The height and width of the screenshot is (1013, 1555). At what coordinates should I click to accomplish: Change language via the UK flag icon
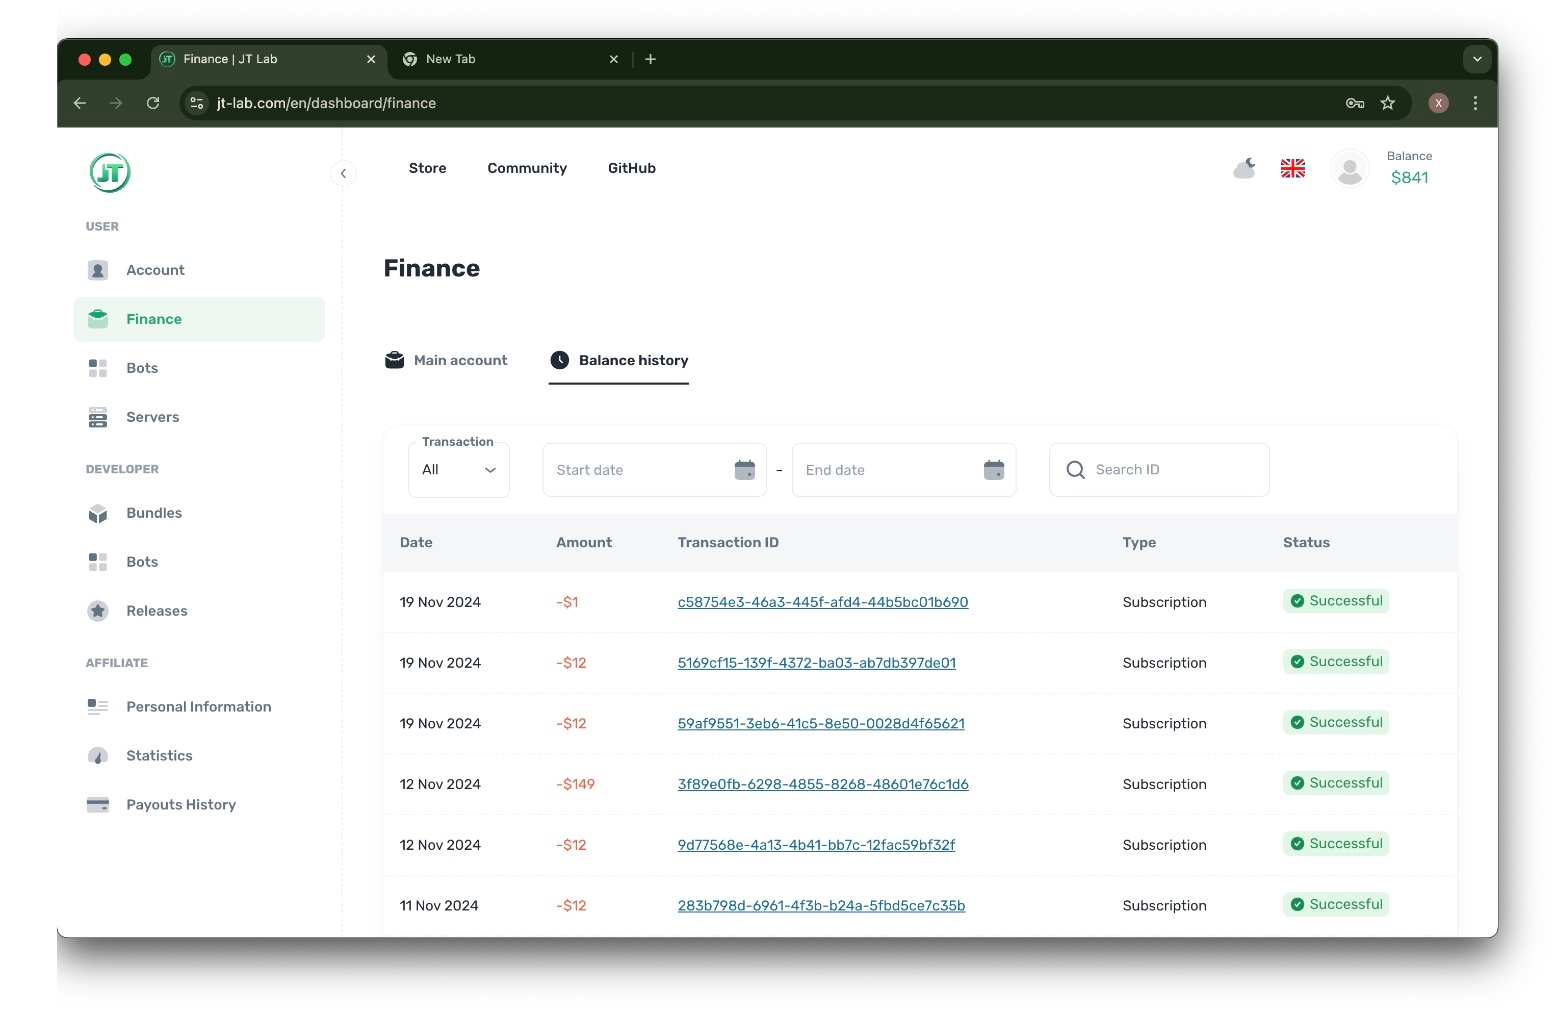[x=1293, y=168]
